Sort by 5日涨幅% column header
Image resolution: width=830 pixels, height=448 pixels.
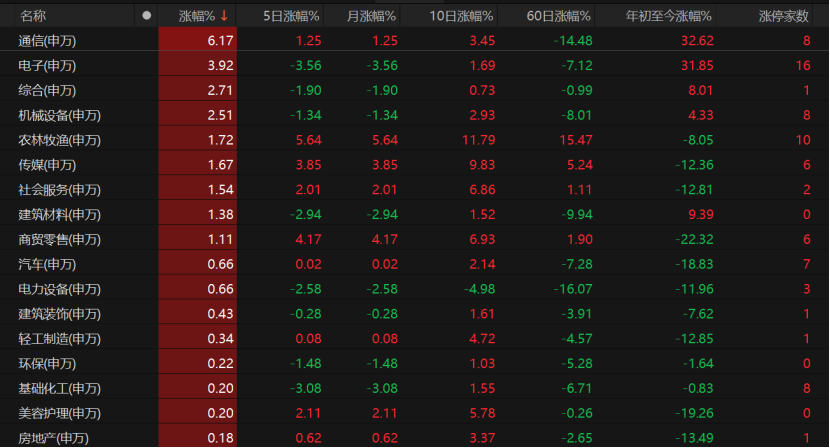291,16
